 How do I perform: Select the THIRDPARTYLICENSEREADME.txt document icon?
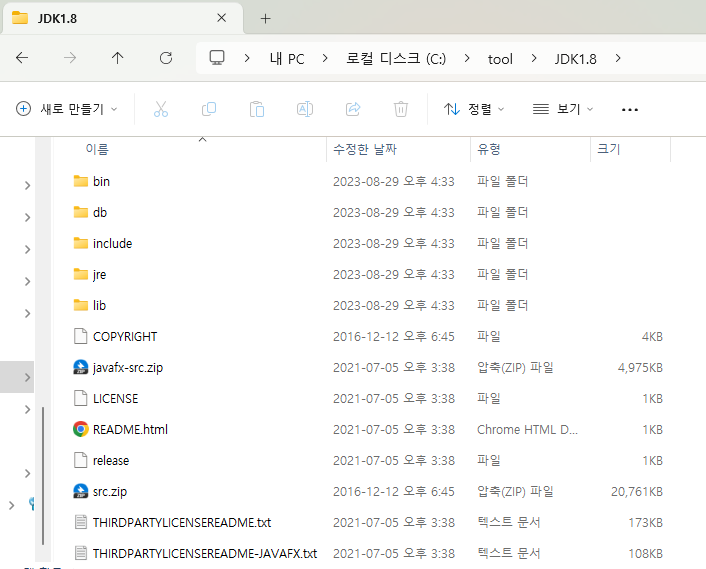[81, 522]
